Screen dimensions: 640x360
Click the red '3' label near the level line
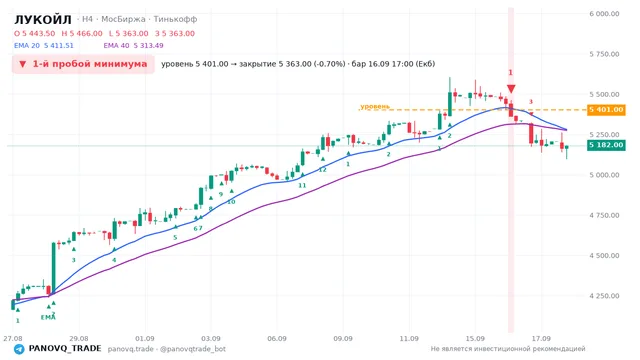click(531, 102)
